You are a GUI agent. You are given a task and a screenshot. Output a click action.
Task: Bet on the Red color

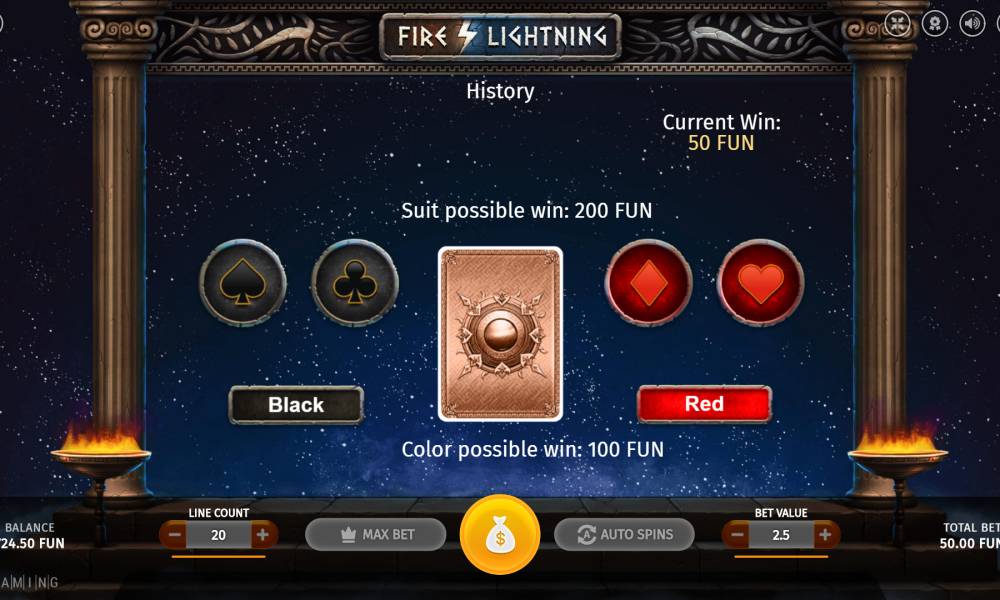pyautogui.click(x=704, y=404)
